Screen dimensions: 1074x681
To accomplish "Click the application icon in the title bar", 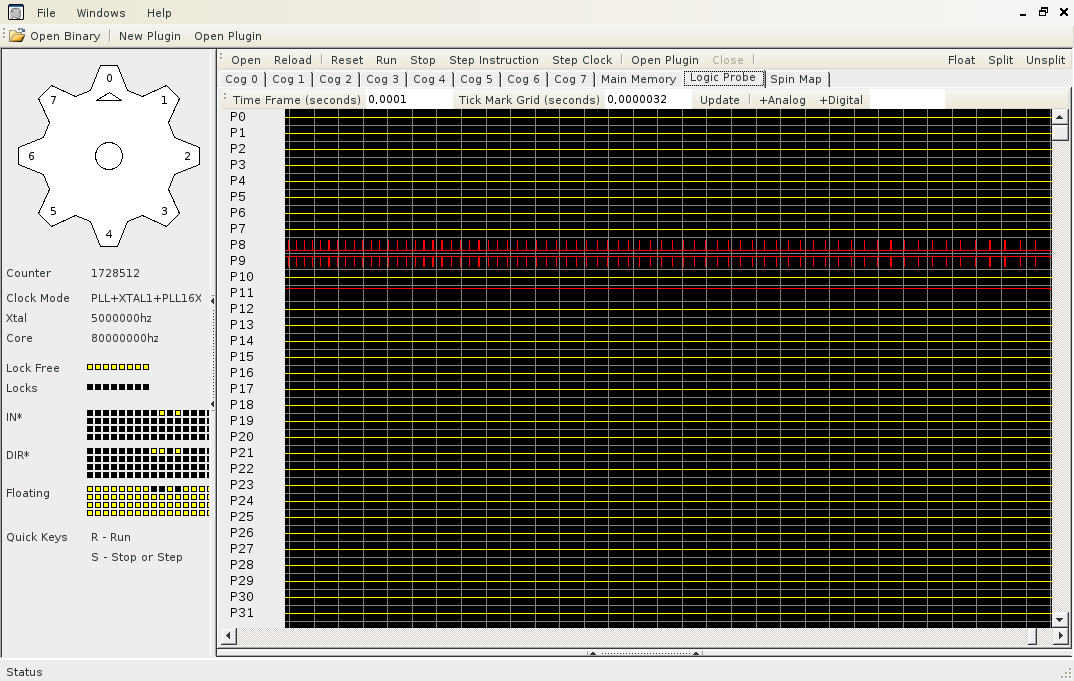I will pyautogui.click(x=15, y=13).
